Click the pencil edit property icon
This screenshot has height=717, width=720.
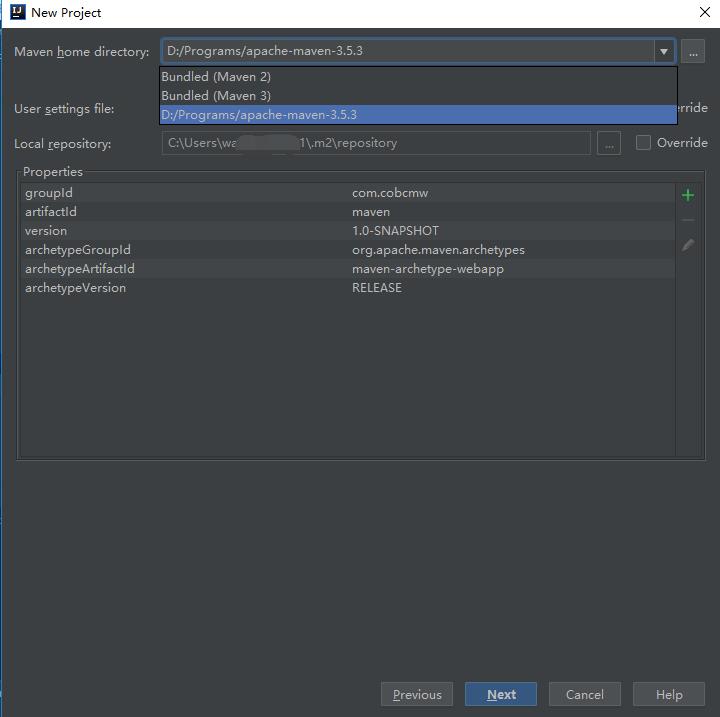pyautogui.click(x=687, y=245)
